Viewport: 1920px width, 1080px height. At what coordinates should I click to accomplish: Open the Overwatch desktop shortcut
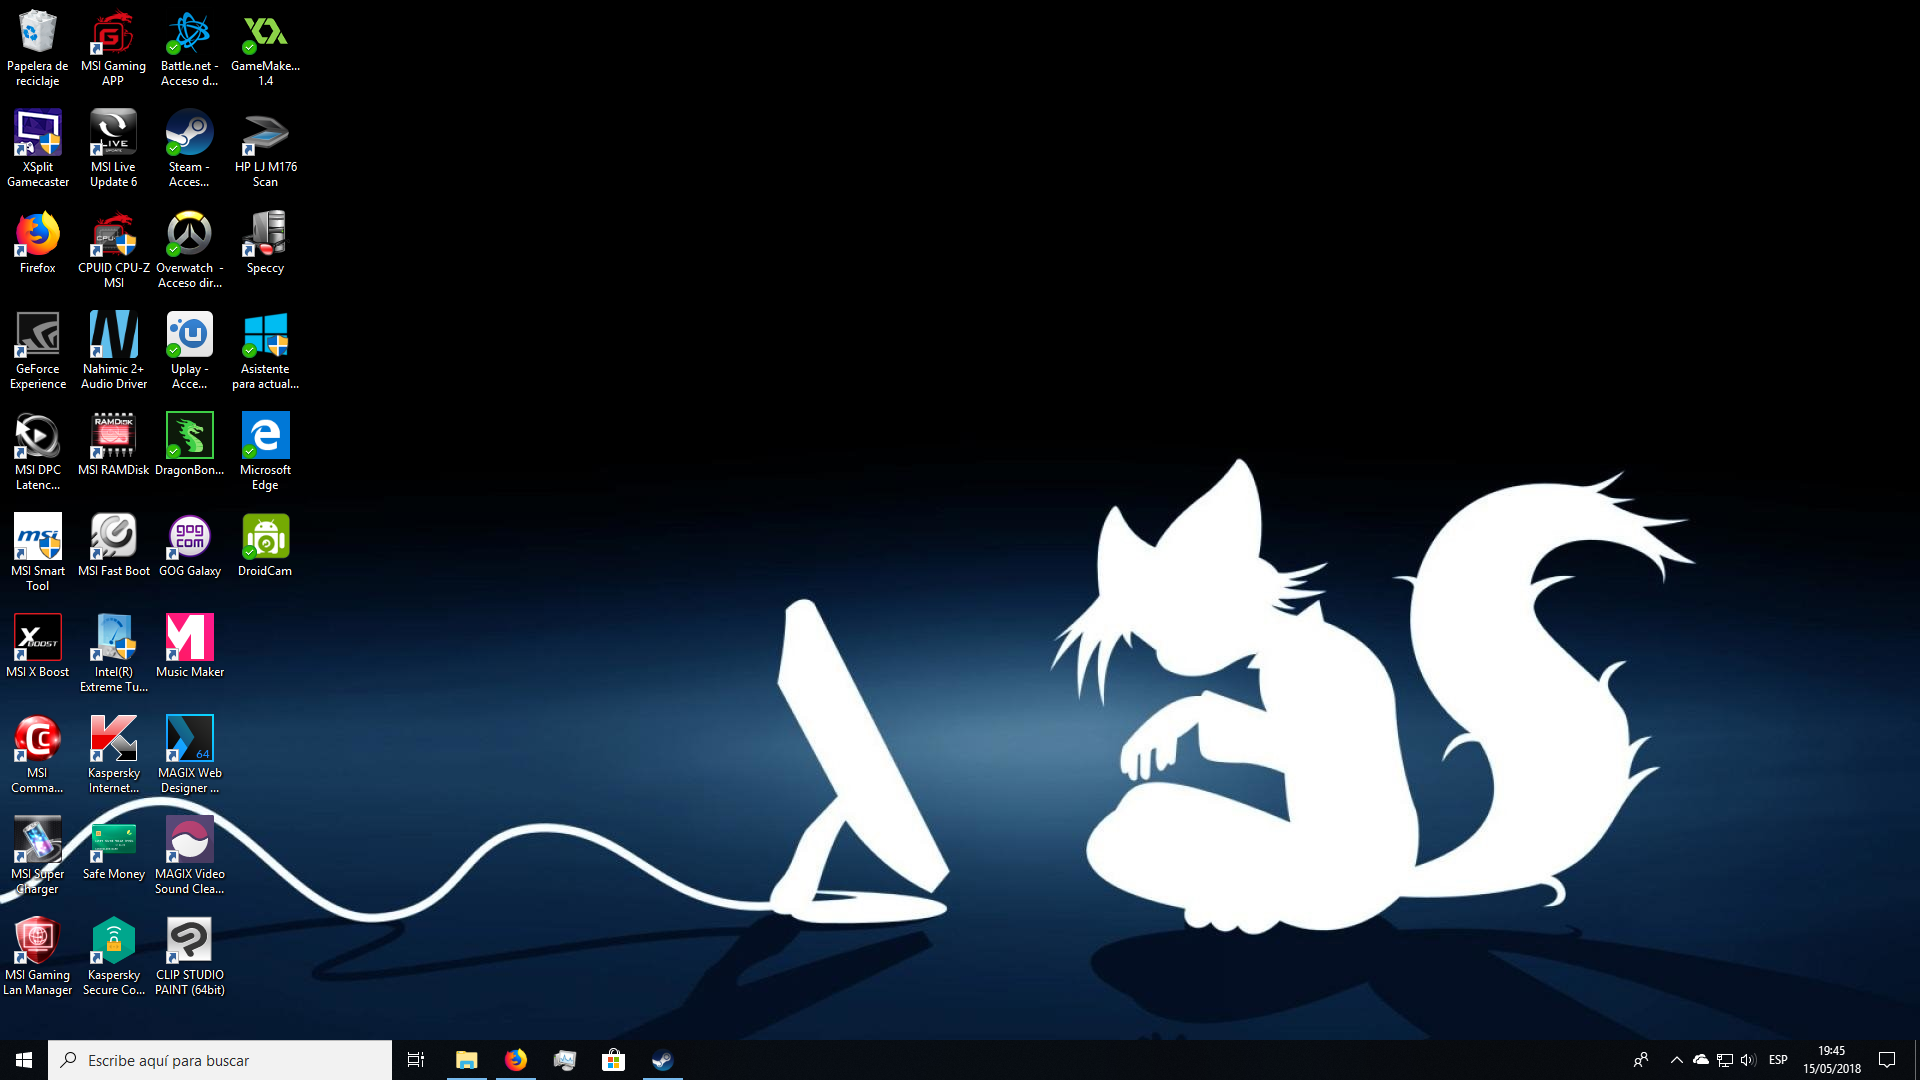[x=189, y=250]
